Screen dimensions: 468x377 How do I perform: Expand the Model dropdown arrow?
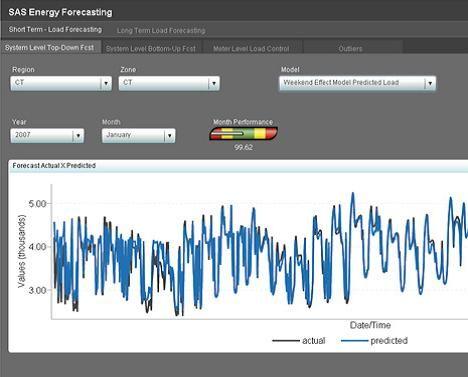[430, 83]
